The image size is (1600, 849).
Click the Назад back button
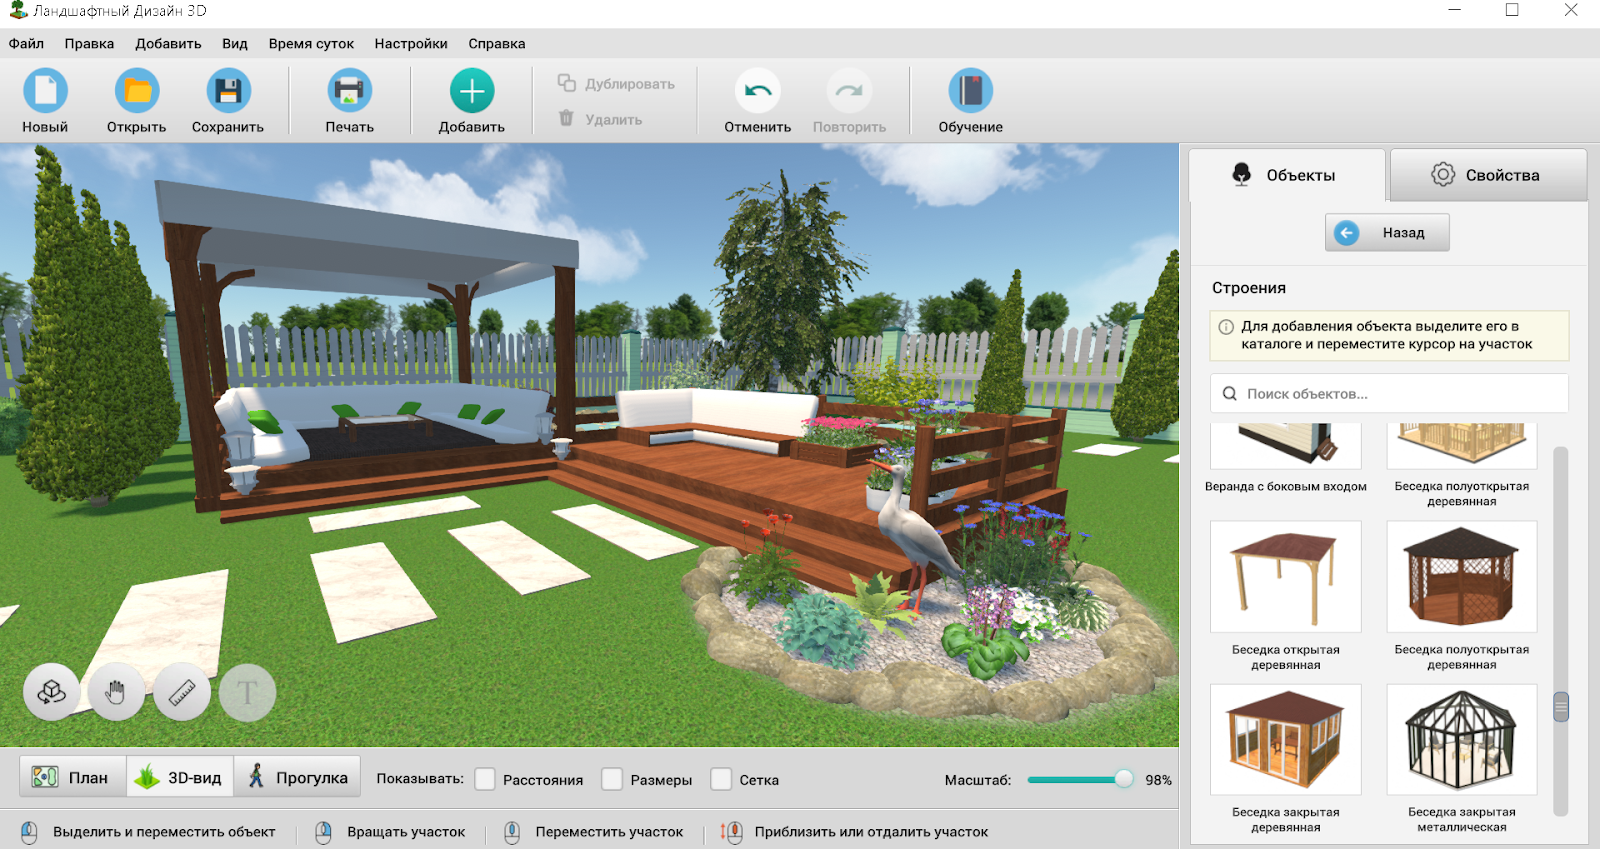click(1387, 233)
